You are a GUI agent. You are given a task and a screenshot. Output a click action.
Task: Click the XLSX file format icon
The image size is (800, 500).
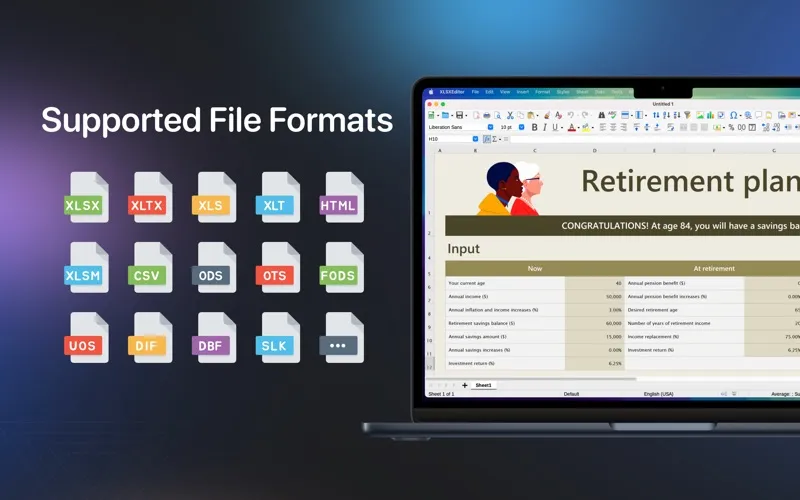point(86,197)
